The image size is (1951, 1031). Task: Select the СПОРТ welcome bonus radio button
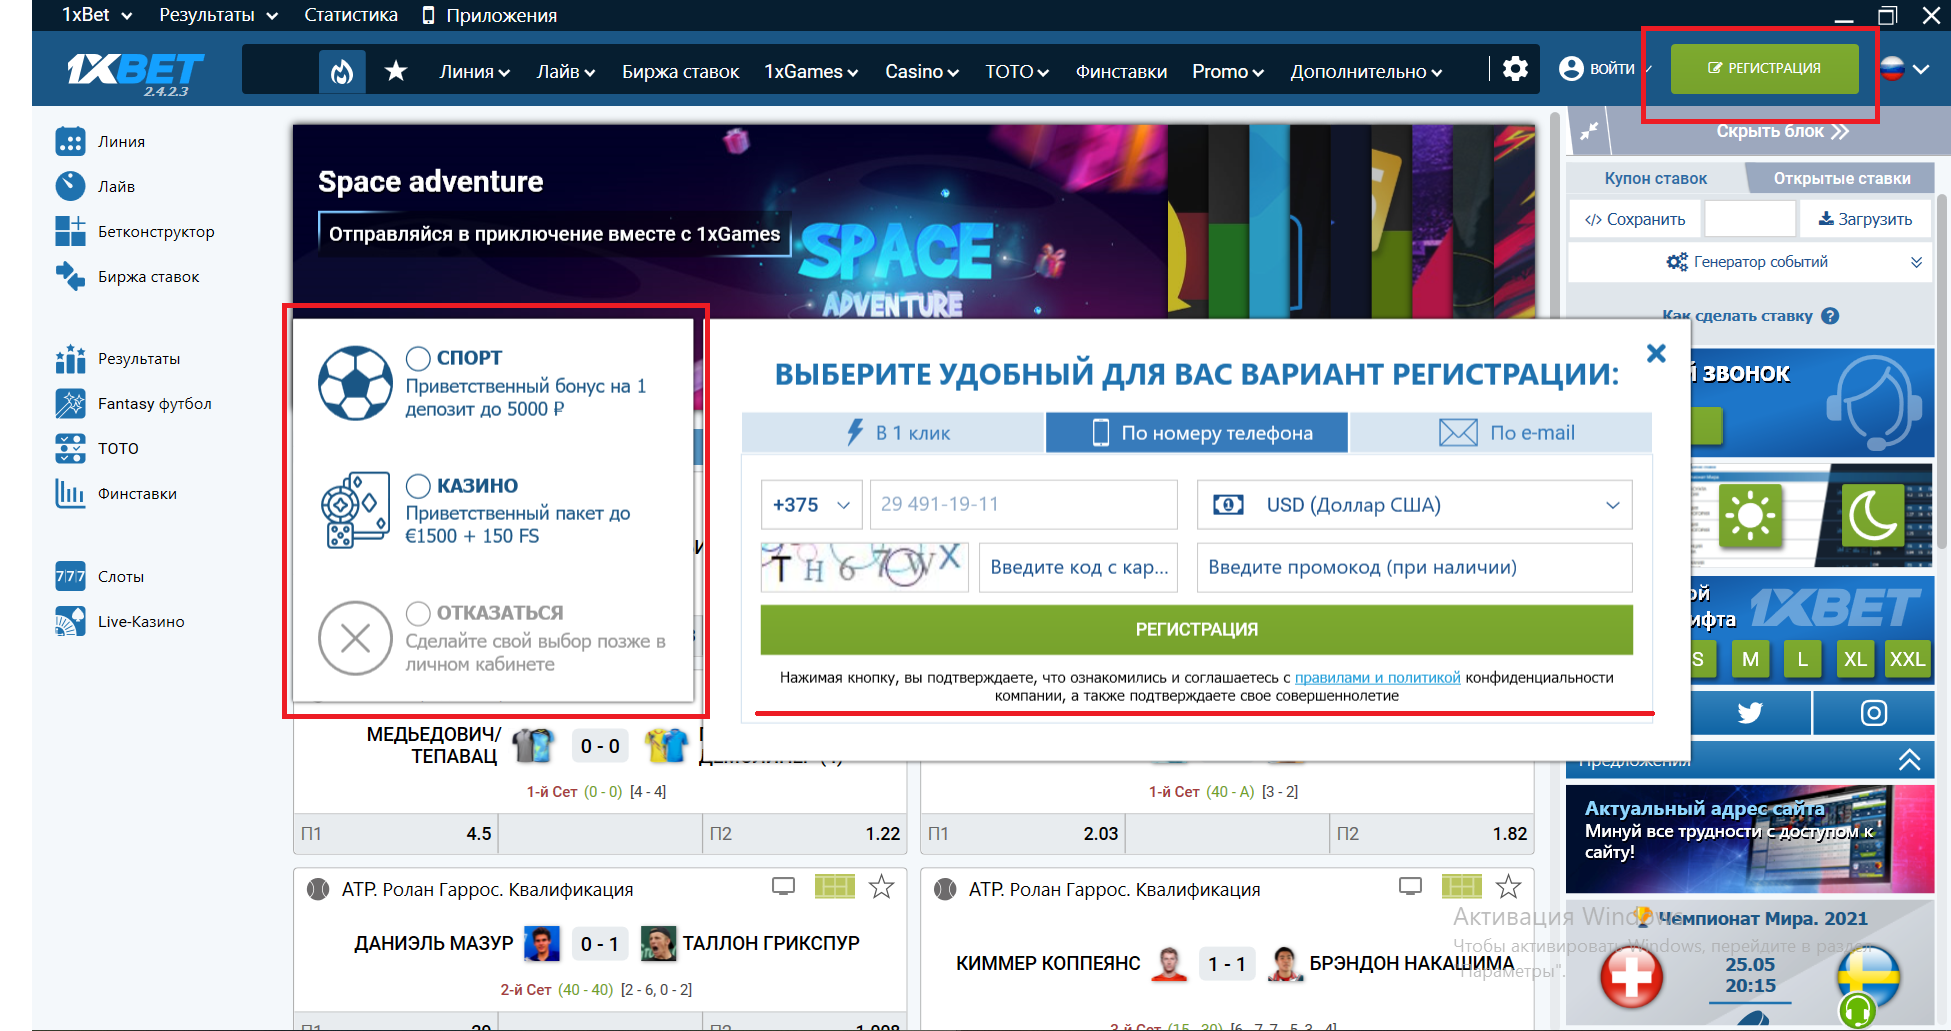tap(417, 357)
